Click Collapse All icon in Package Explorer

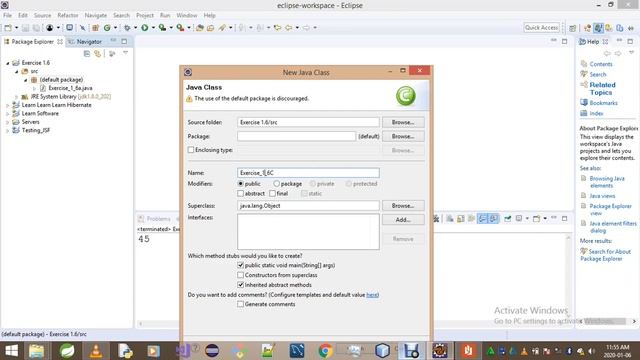(87, 53)
